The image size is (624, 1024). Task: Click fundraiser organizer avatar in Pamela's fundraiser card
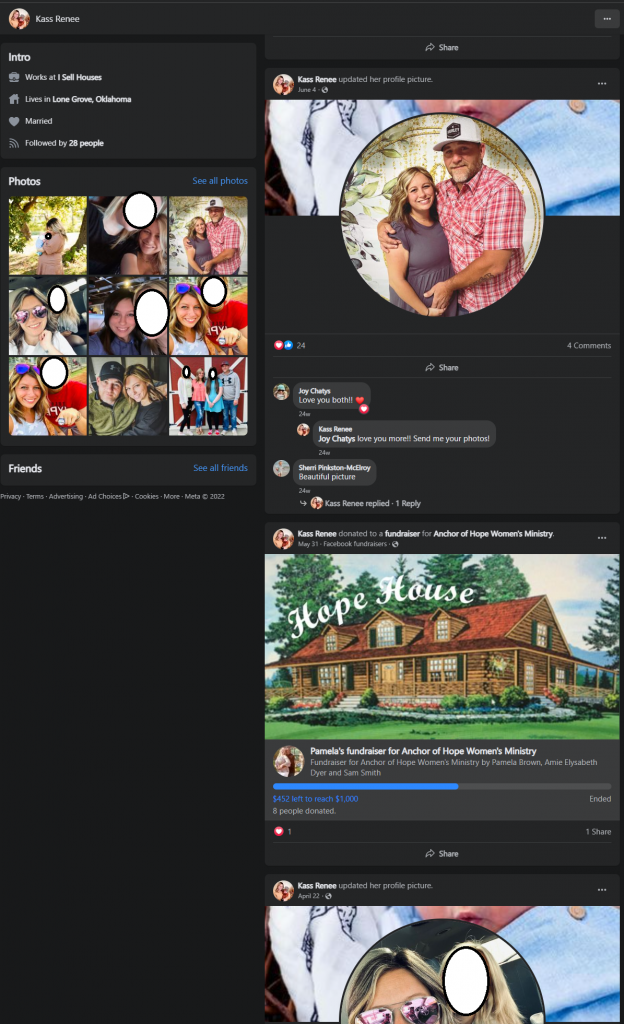[289, 761]
